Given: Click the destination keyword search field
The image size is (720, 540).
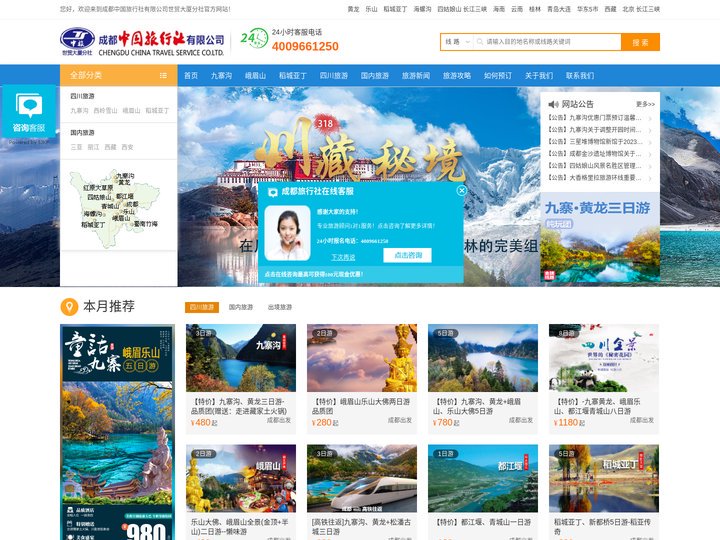Looking at the screenshot, I should tap(547, 42).
